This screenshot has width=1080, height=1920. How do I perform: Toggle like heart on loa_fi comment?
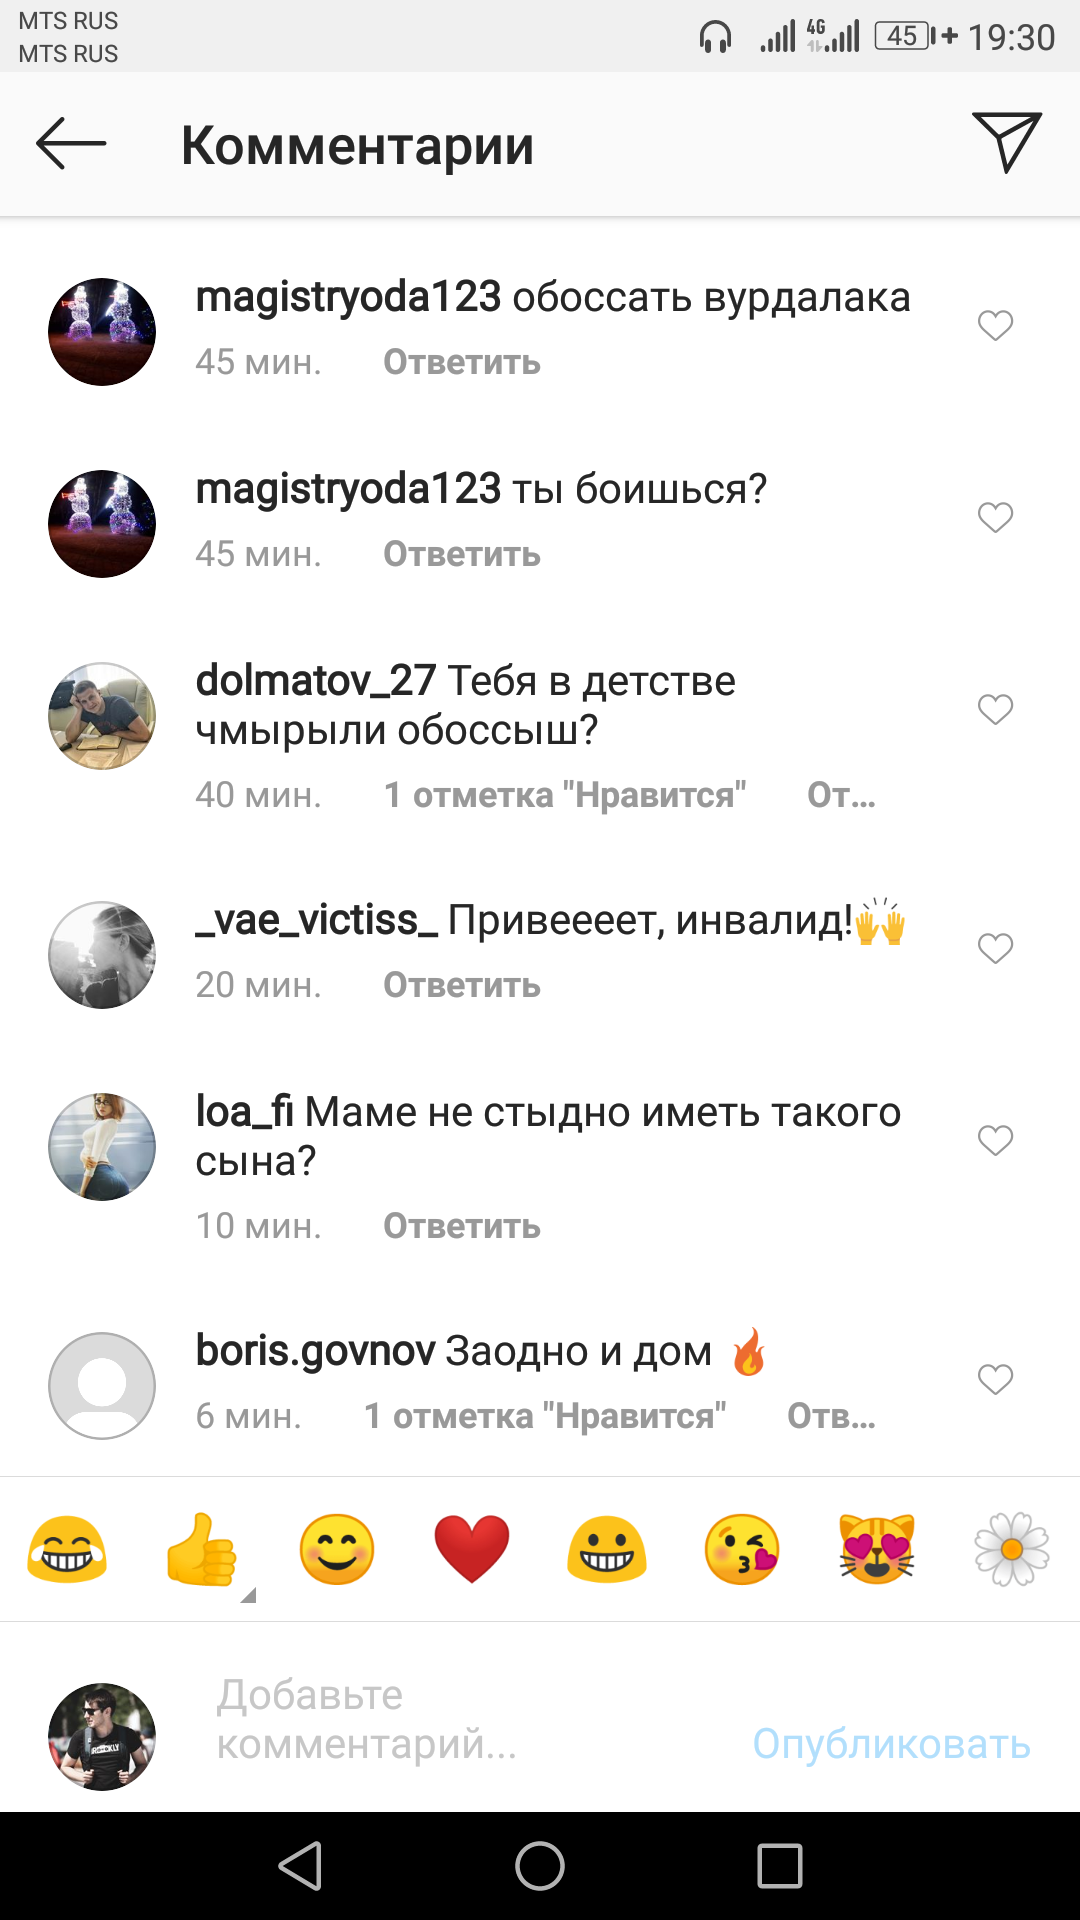point(995,1140)
